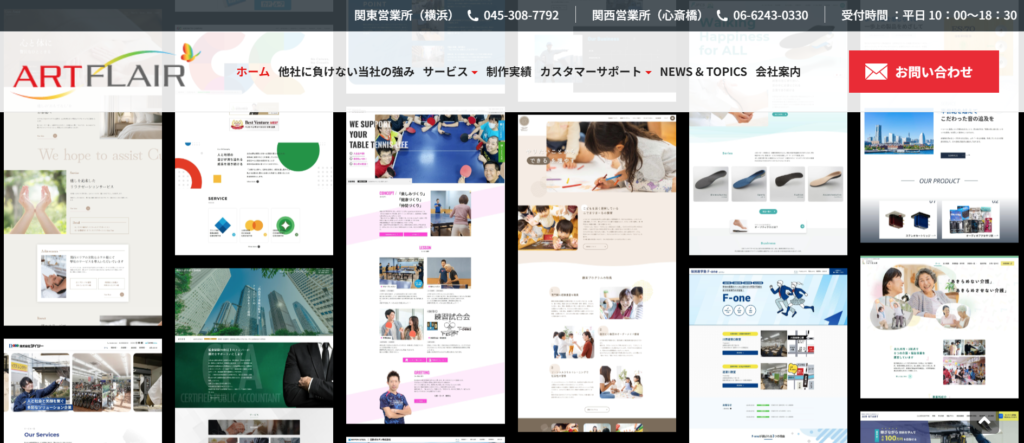Open the insole products website thumbnail
Image resolution: width=1024 pixels, height=443 pixels.
pos(768,183)
